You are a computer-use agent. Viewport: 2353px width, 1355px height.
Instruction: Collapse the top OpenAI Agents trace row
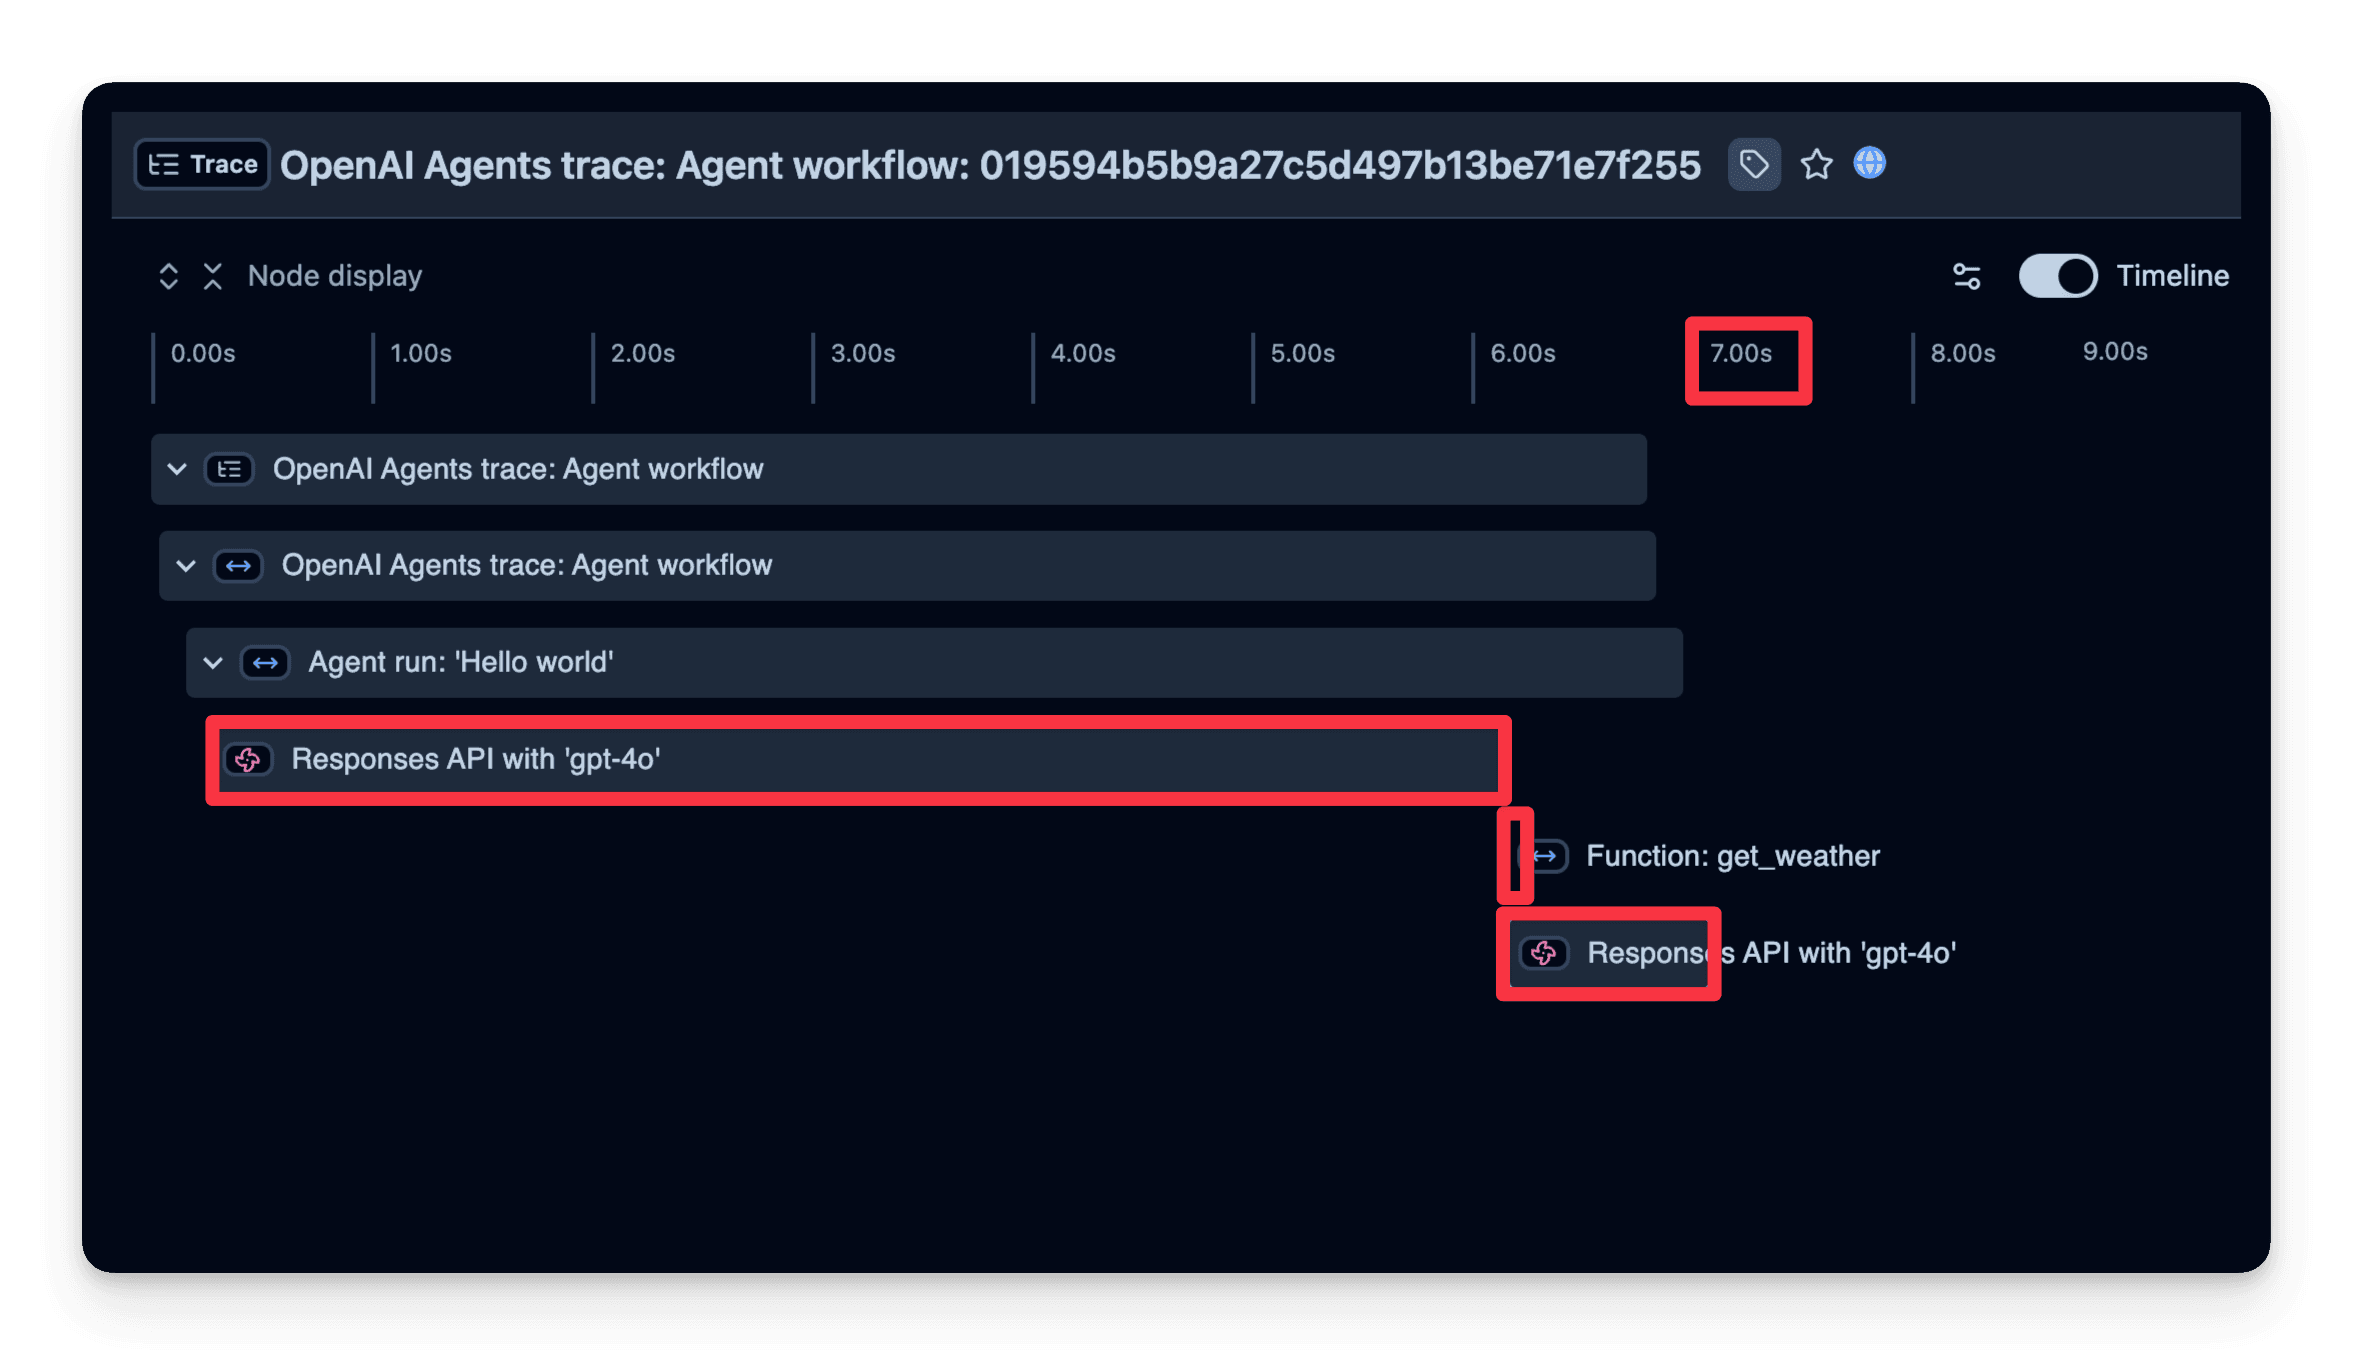click(177, 469)
